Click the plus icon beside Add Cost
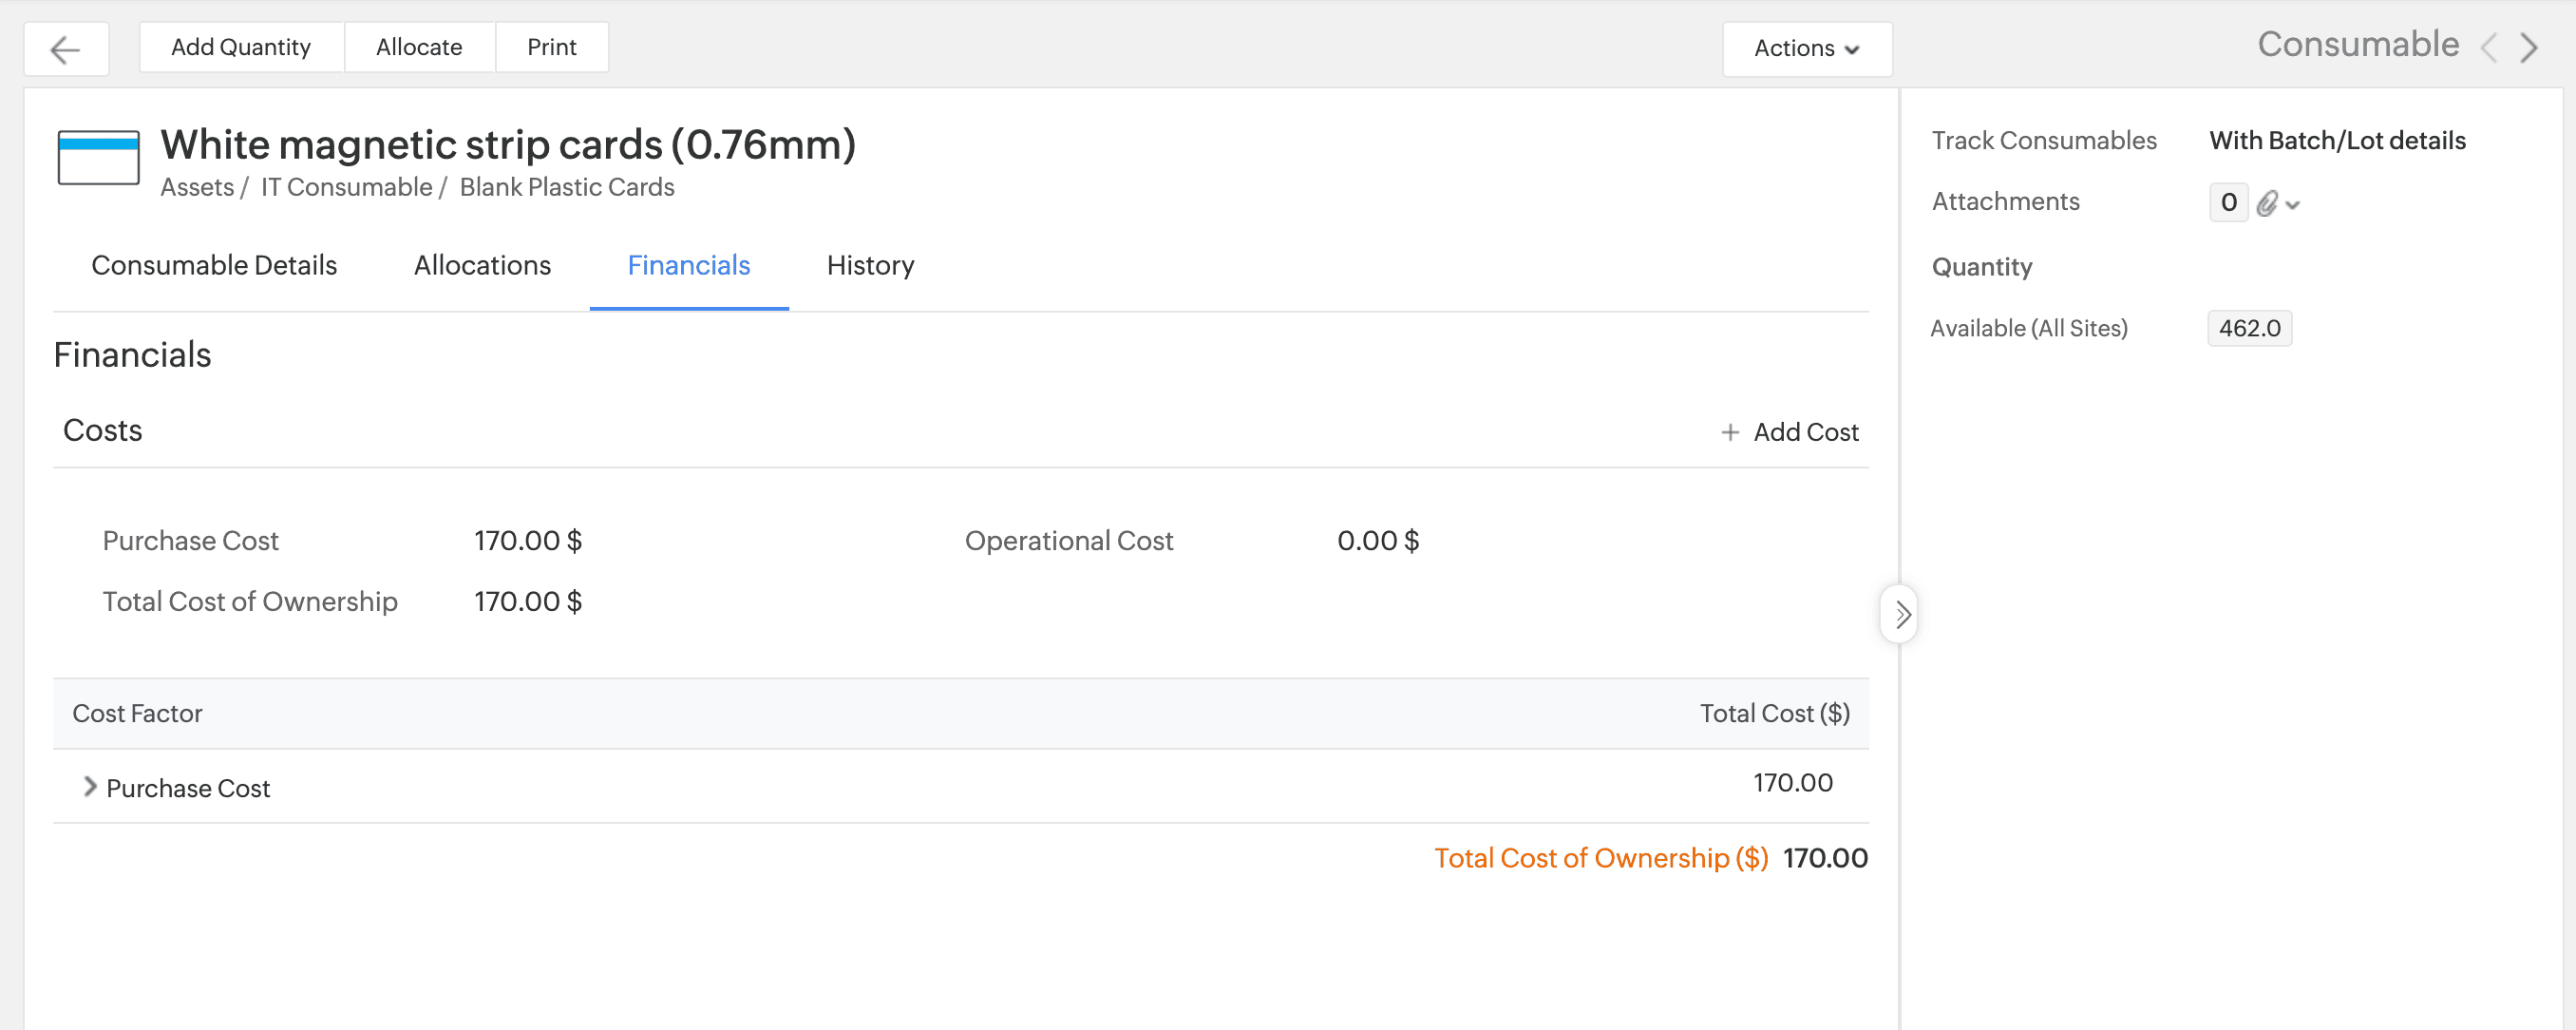The image size is (2576, 1030). tap(1729, 432)
